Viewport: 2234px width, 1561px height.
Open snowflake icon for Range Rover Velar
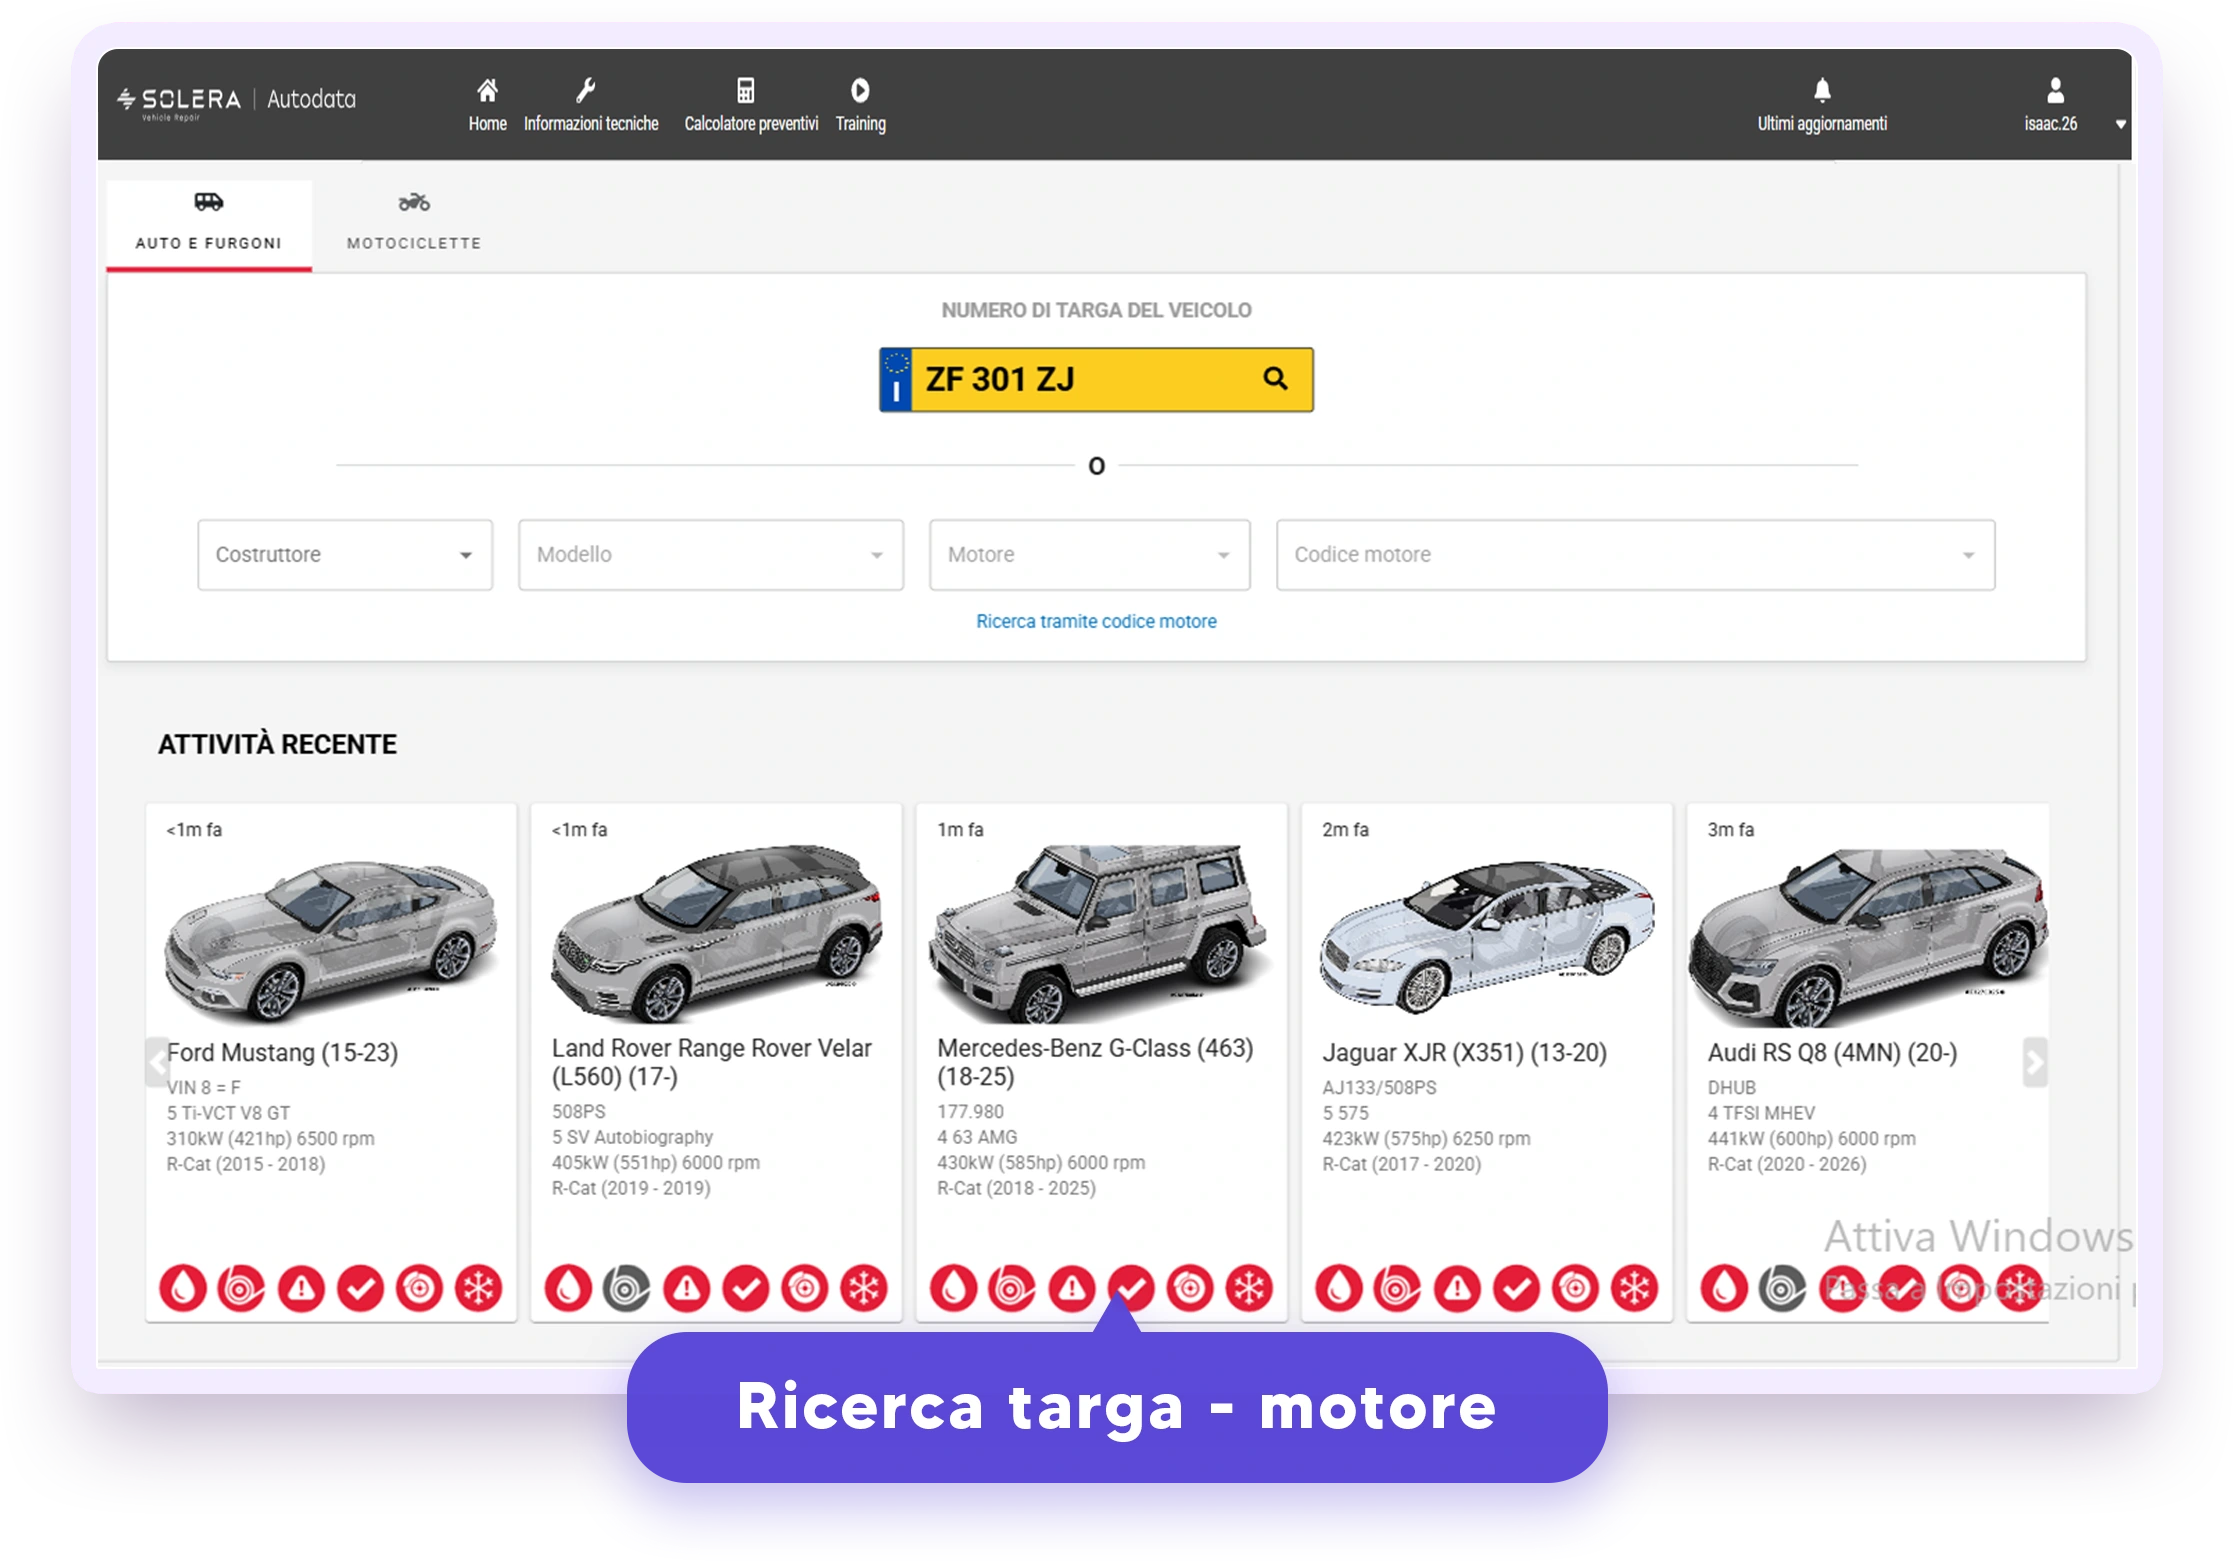[864, 1288]
